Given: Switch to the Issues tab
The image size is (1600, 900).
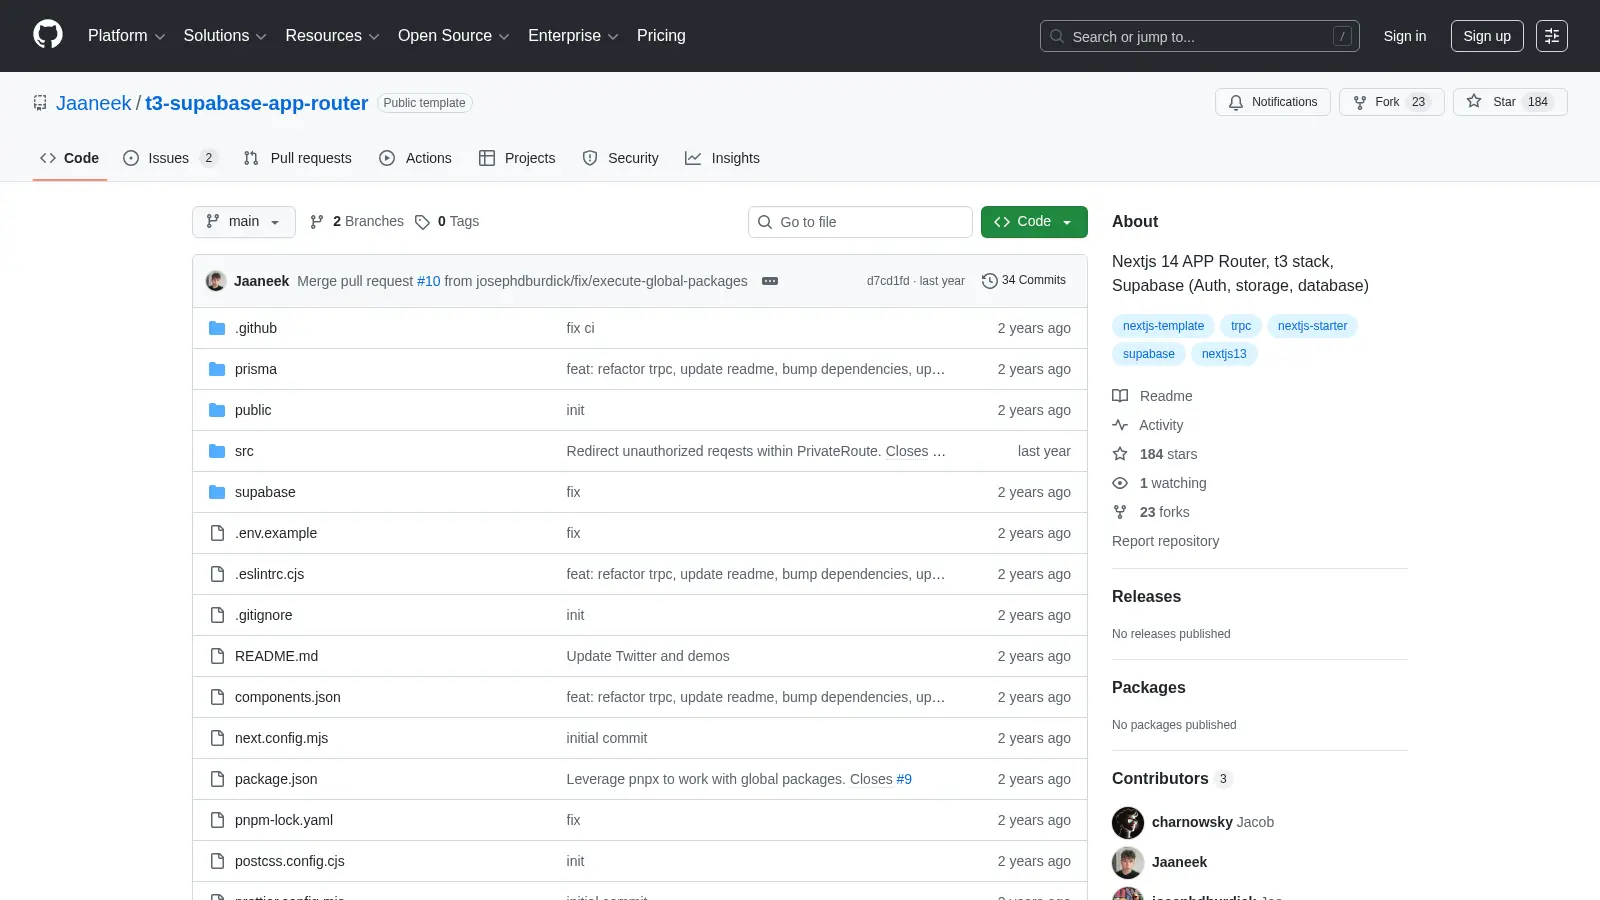Looking at the screenshot, I should (x=170, y=158).
